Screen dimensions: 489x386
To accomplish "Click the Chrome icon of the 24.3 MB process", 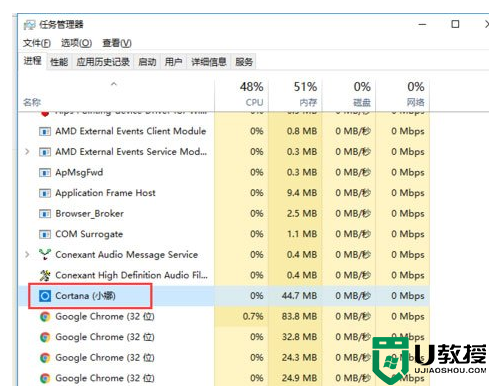I will click(x=45, y=358).
